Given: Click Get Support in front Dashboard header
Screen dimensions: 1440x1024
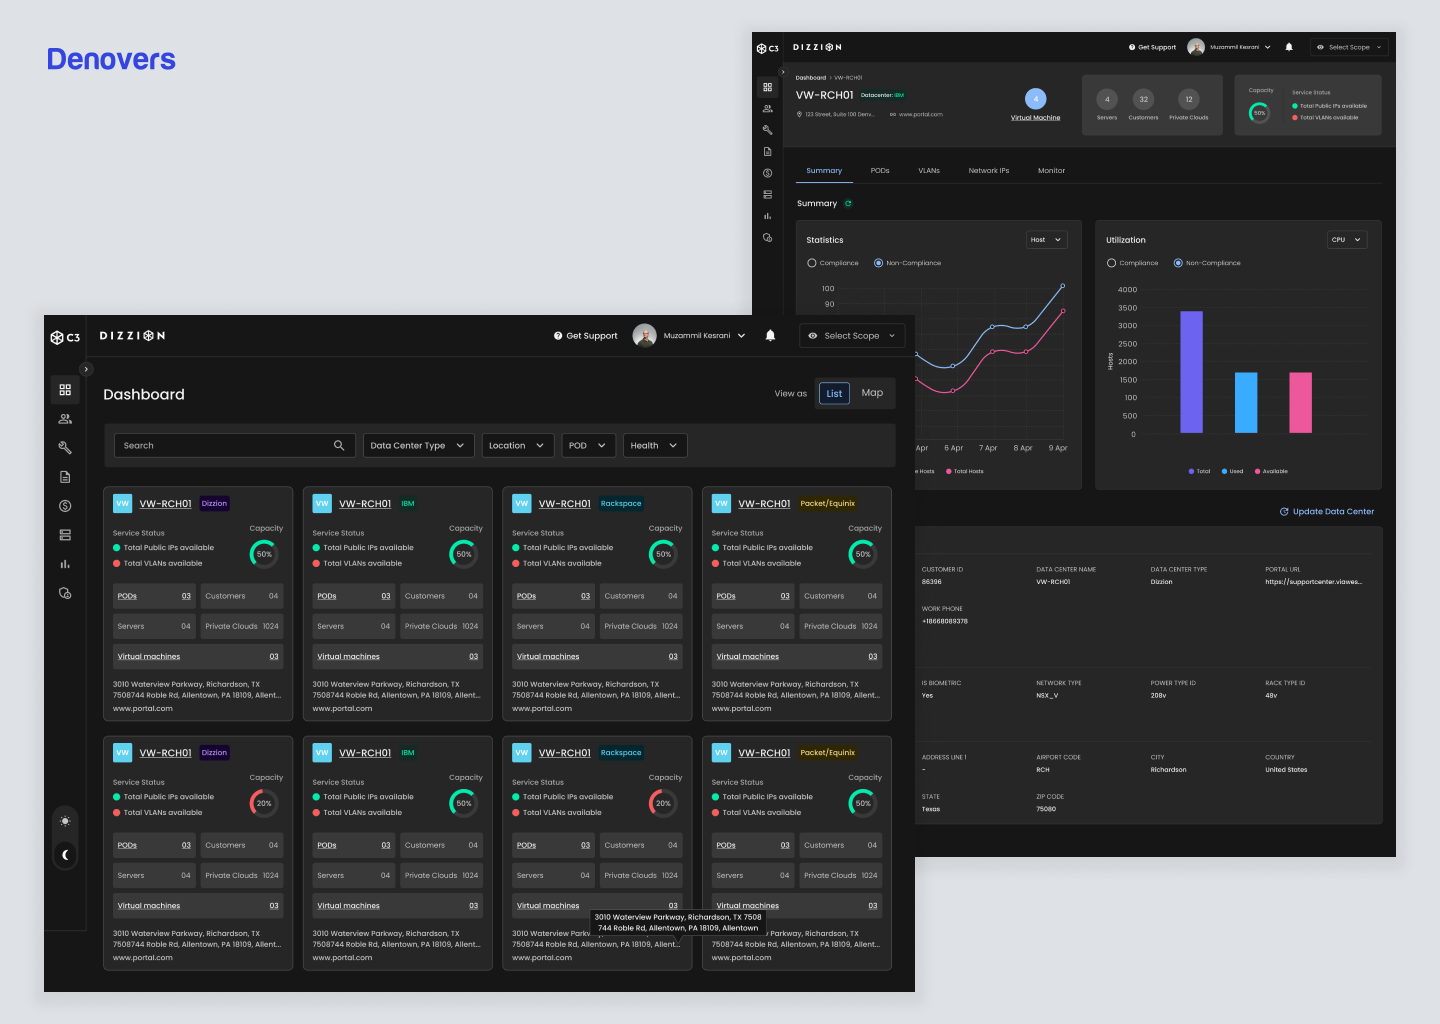Looking at the screenshot, I should (586, 336).
